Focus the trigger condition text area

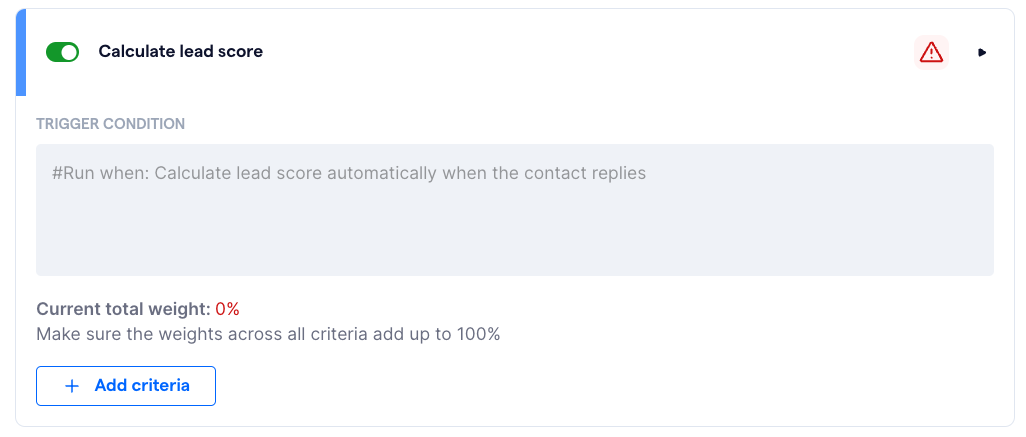(515, 210)
